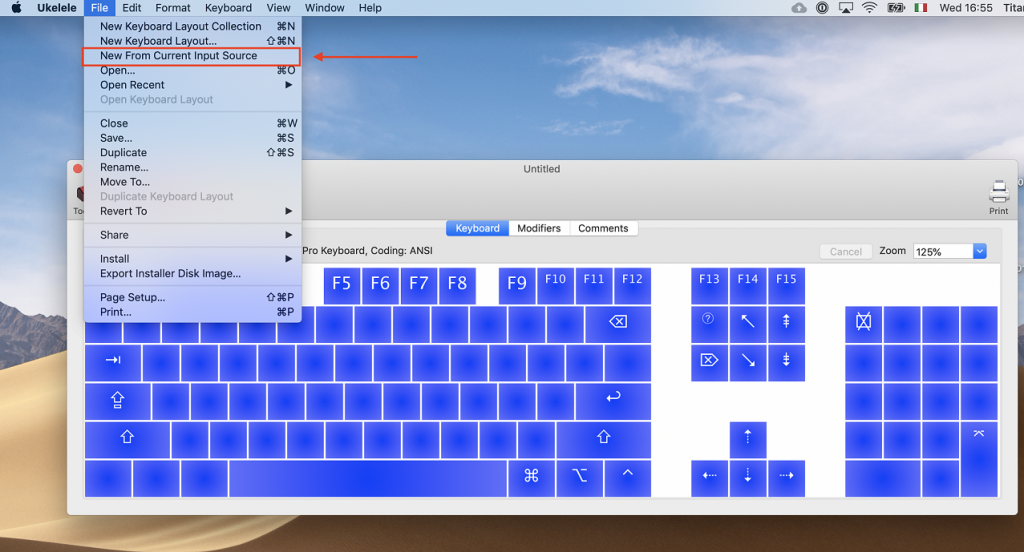Click the Zoom percentage input field

pos(944,252)
